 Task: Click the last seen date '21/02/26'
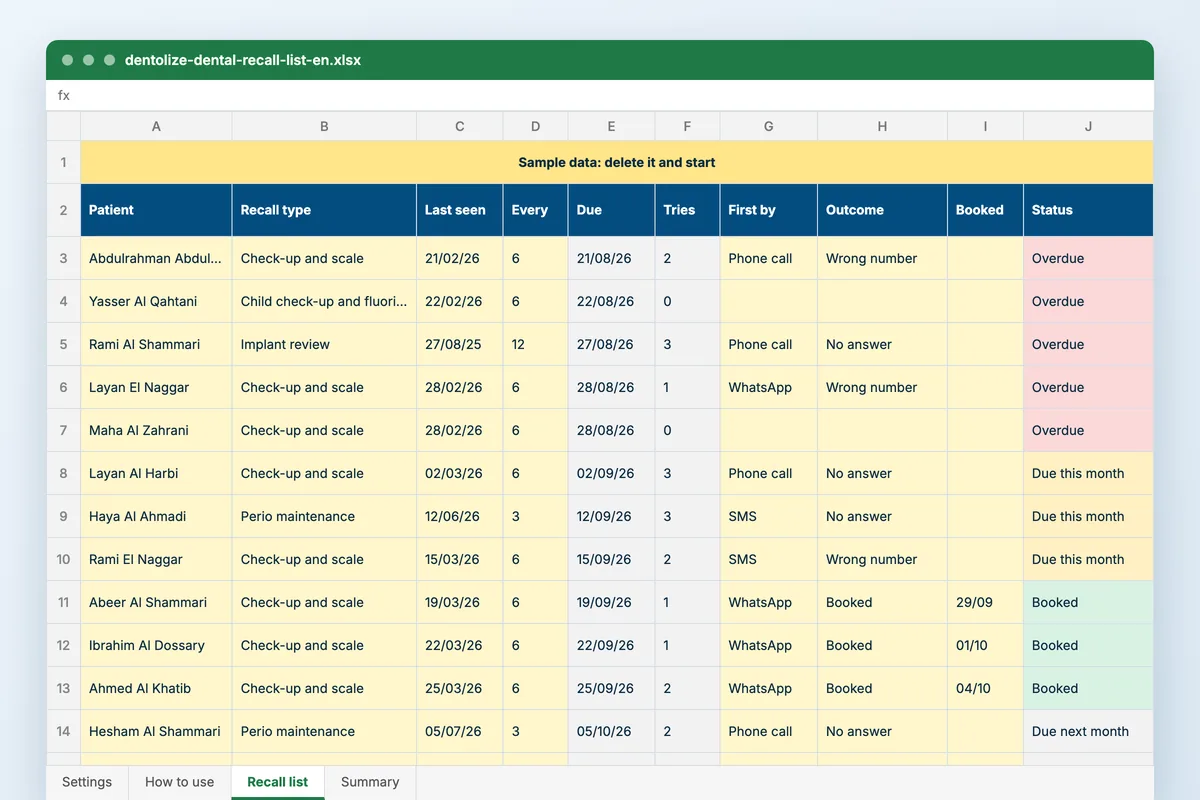[x=460, y=258]
